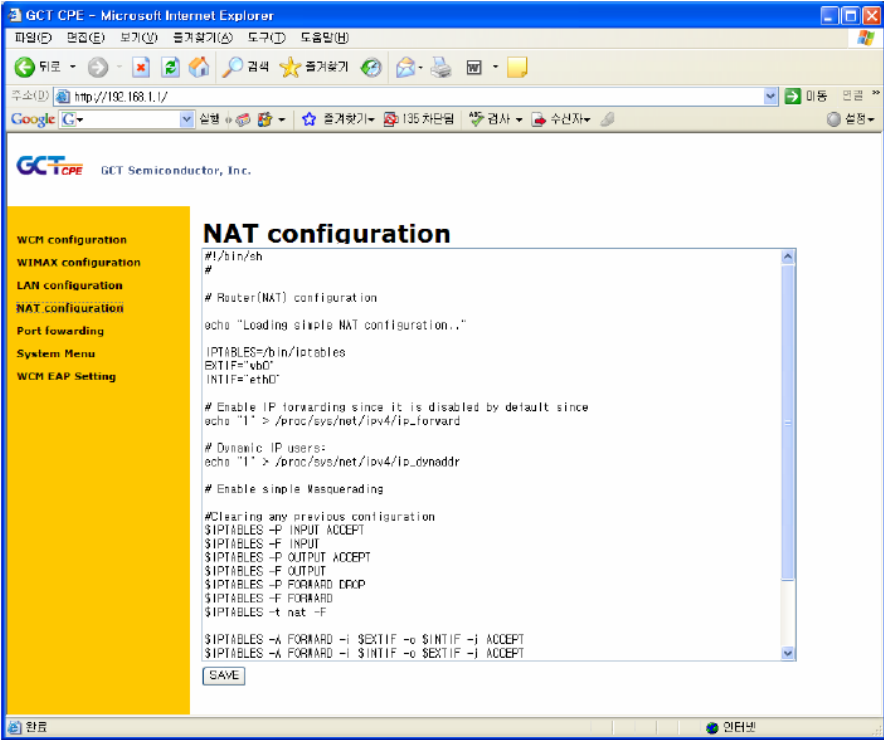Click the popup blocker 135 blocked icon
Viewport: 884px width, 740px height.
[390, 119]
